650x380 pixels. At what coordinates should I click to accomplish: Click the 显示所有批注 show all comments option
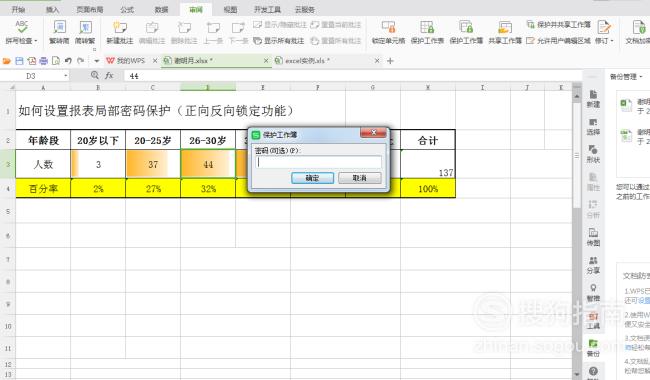279,41
